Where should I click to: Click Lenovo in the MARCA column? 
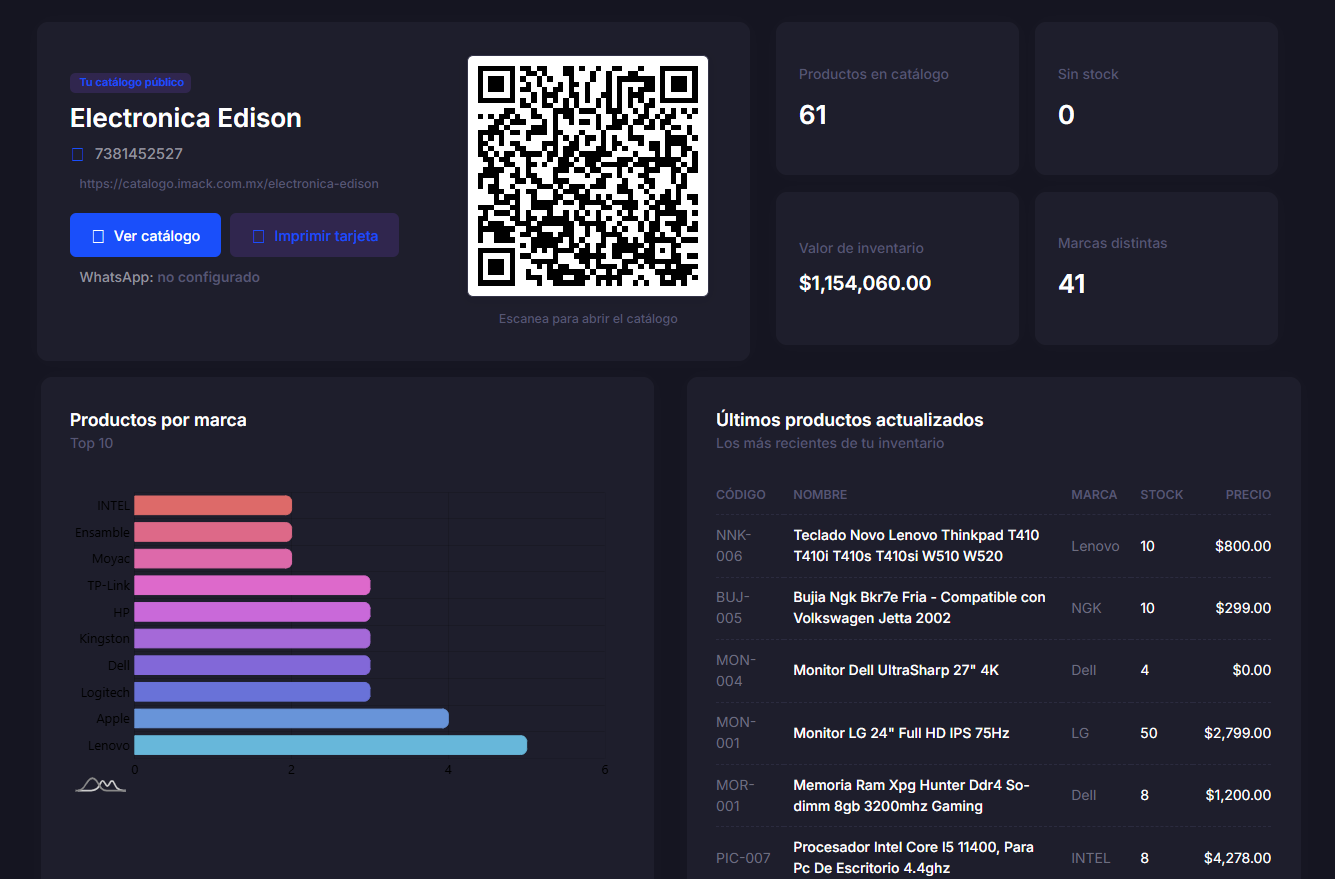(x=1095, y=546)
